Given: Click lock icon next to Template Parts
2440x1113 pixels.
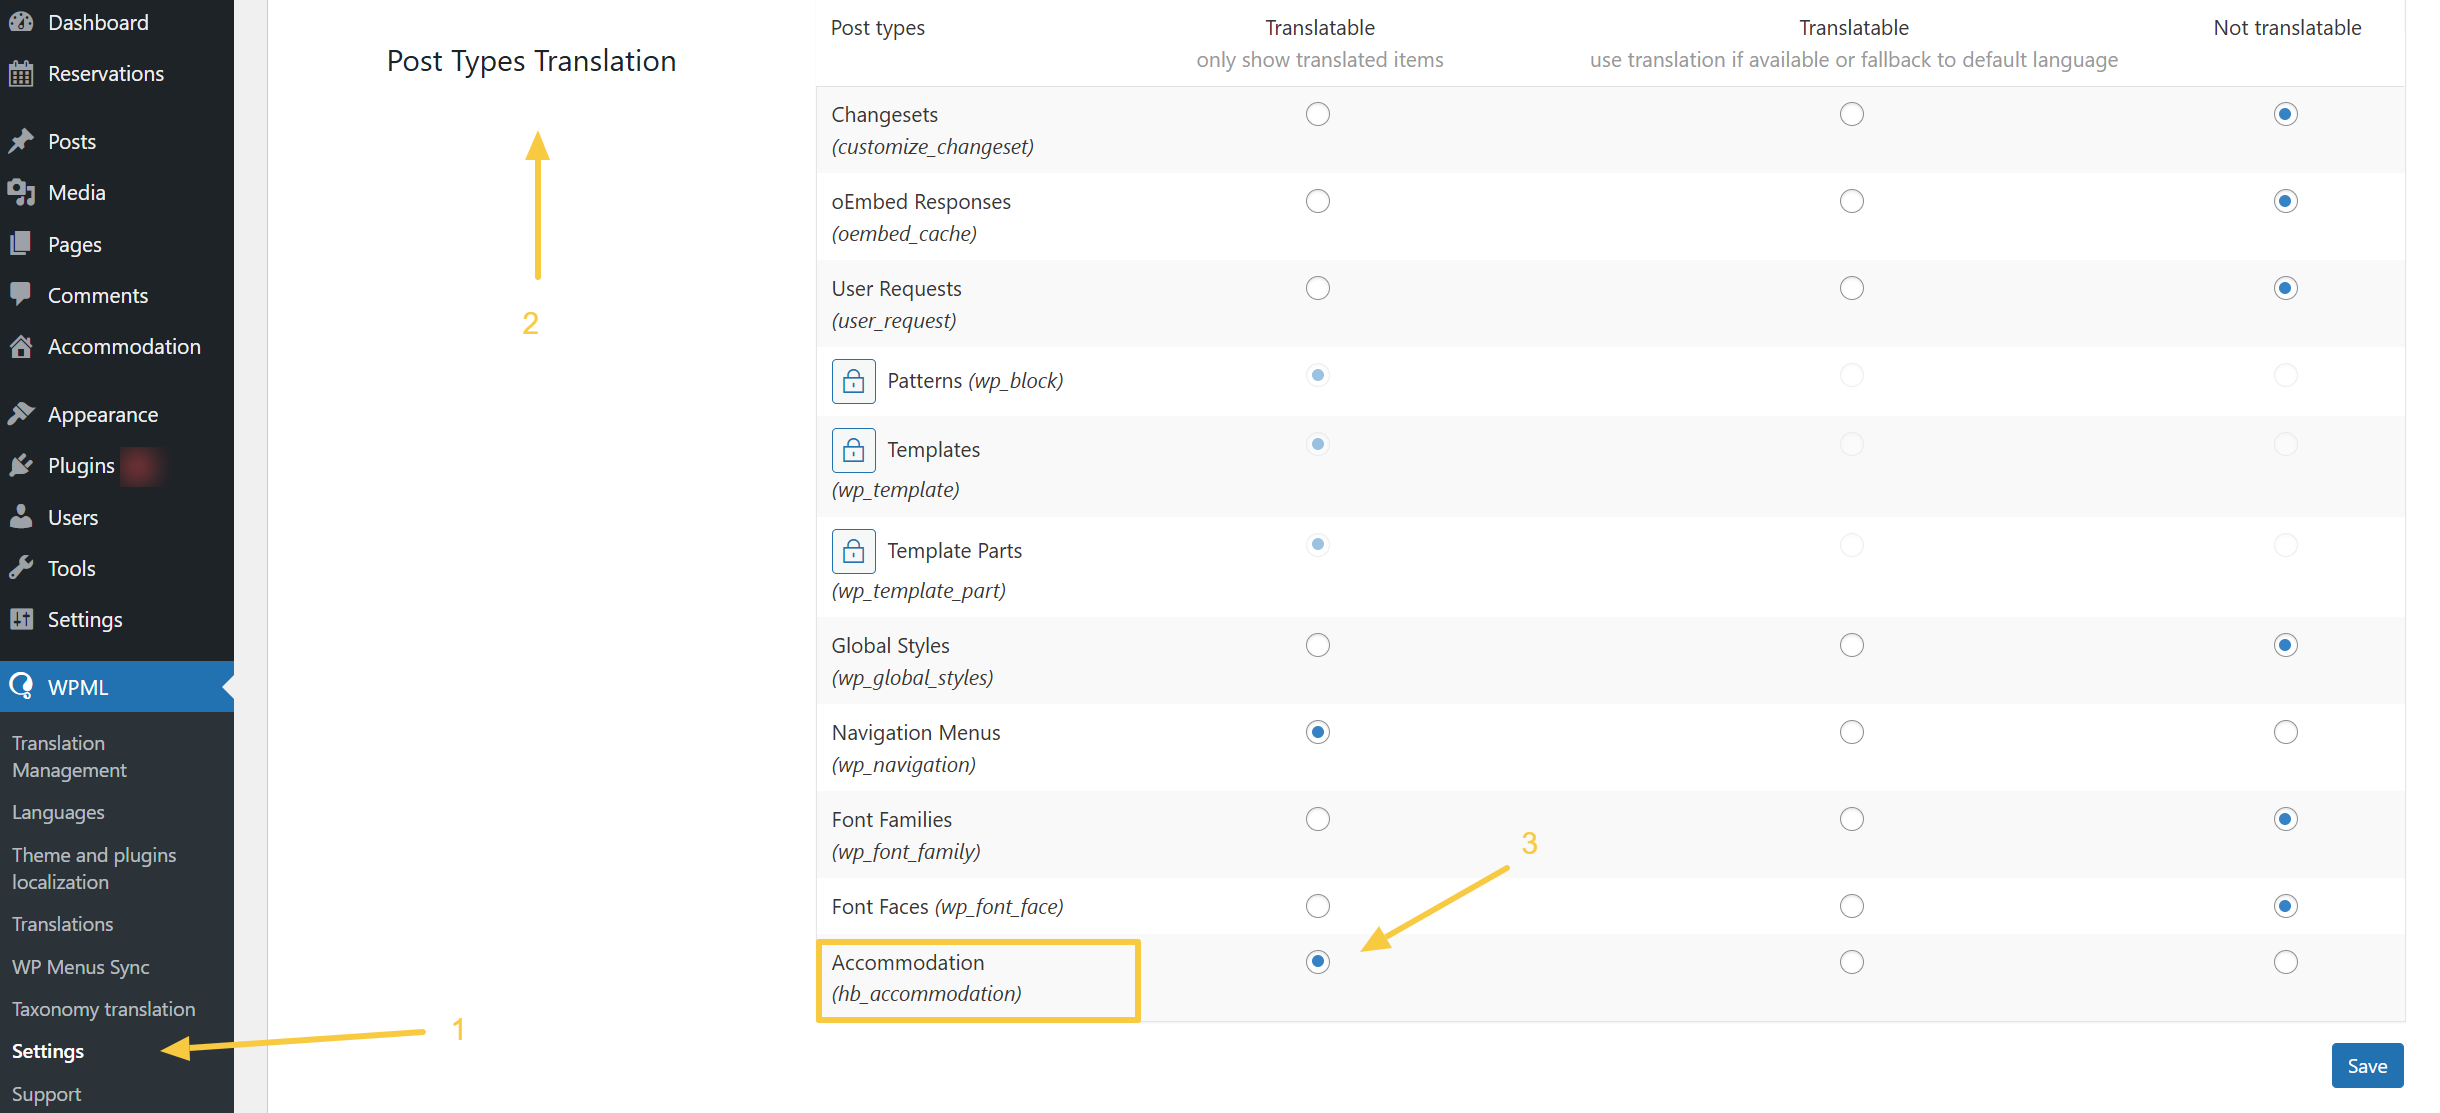Looking at the screenshot, I should coord(853,551).
